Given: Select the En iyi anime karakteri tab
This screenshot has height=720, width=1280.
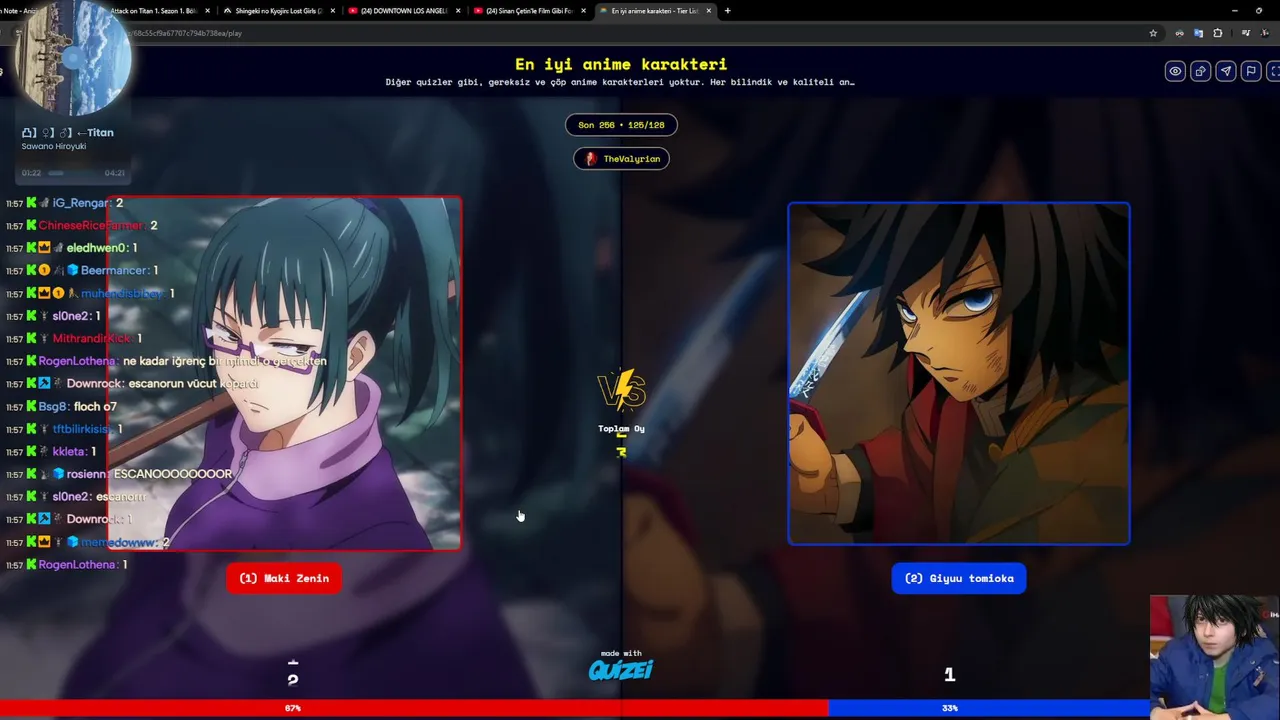Looking at the screenshot, I should click(654, 11).
